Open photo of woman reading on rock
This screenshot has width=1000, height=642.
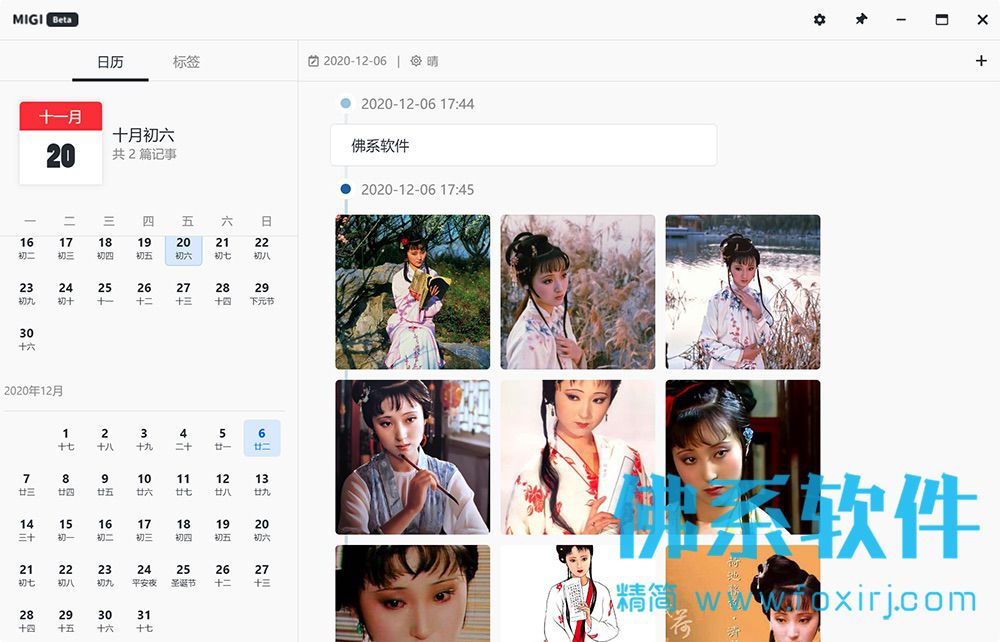click(x=413, y=292)
